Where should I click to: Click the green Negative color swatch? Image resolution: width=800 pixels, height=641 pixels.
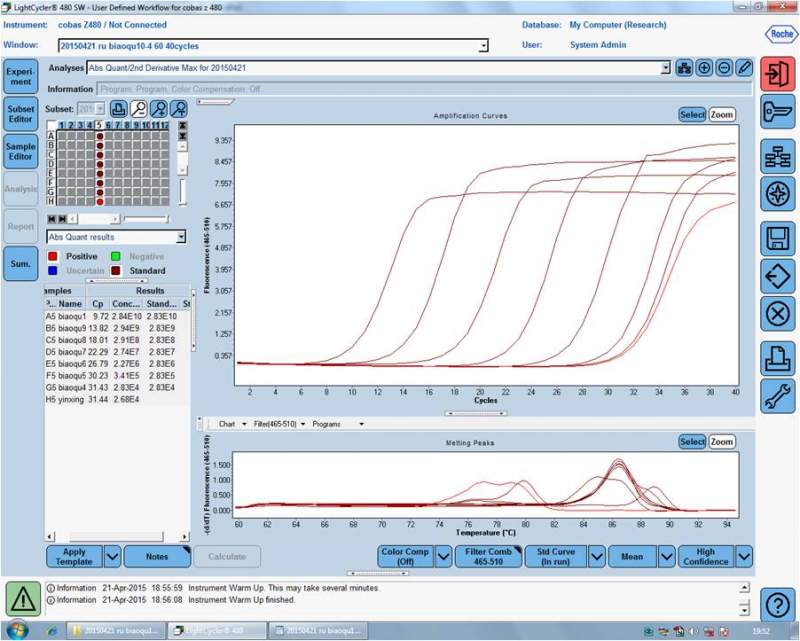click(116, 256)
